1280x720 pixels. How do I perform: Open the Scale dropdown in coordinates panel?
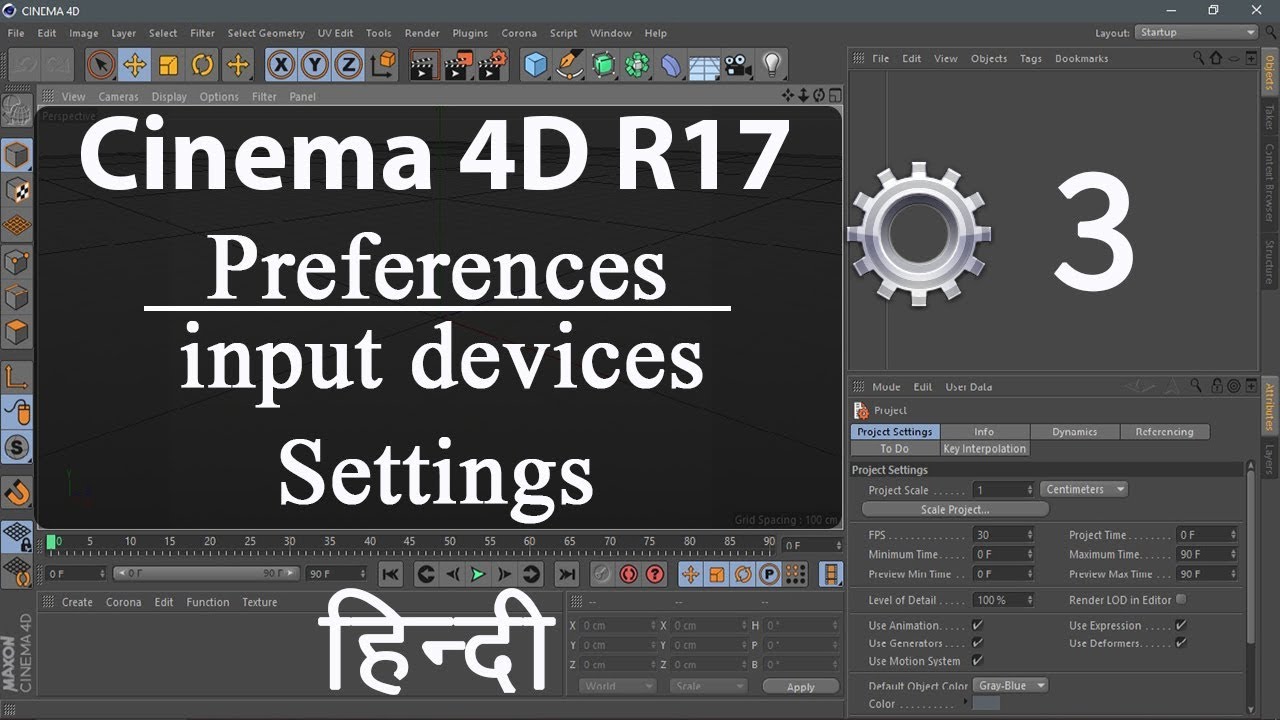point(709,687)
